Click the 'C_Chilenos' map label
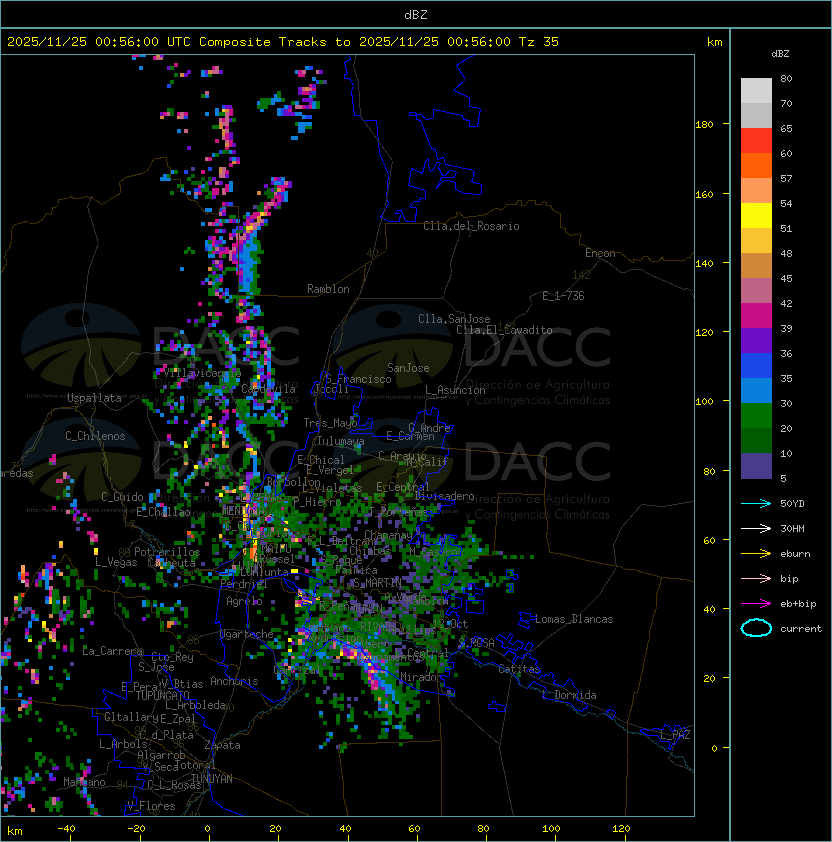Viewport: 832px width, 842px height. point(95,436)
